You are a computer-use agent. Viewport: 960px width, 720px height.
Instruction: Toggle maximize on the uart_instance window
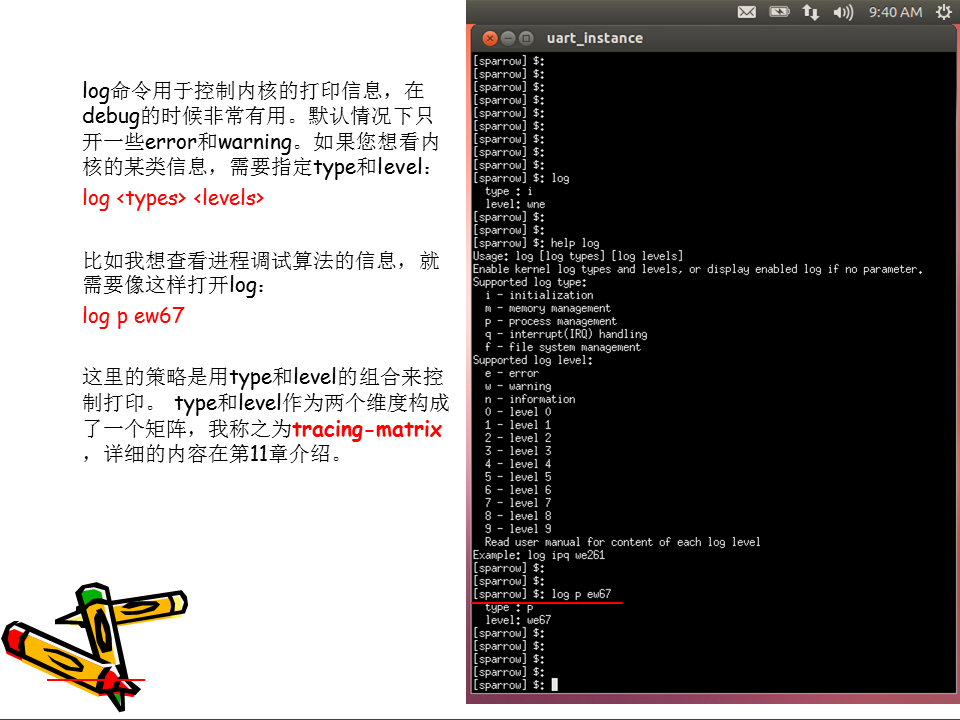pyautogui.click(x=528, y=38)
